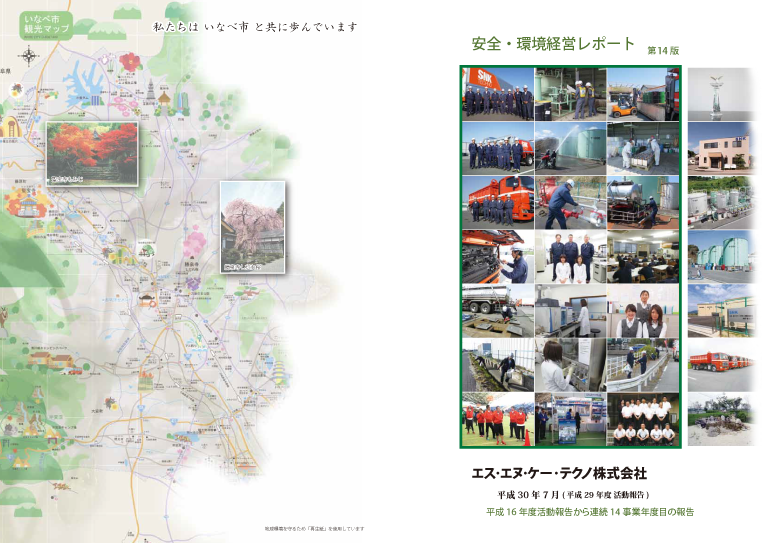Open the meeting room training photo

[x=643, y=257]
